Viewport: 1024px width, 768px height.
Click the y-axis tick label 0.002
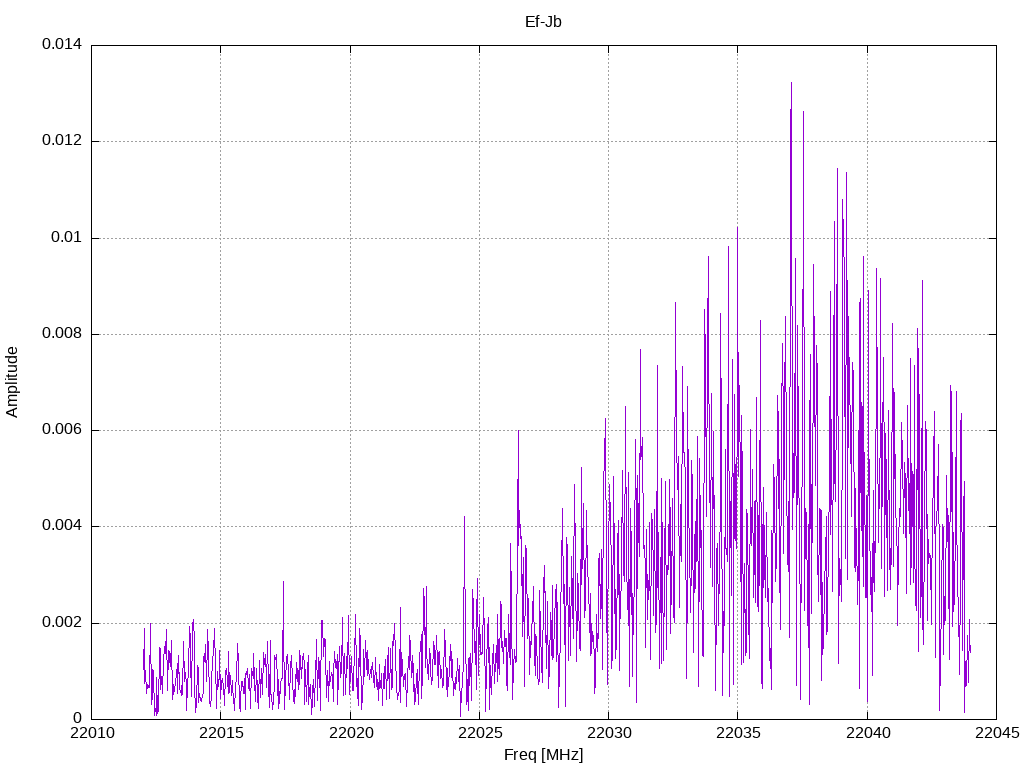tap(62, 622)
